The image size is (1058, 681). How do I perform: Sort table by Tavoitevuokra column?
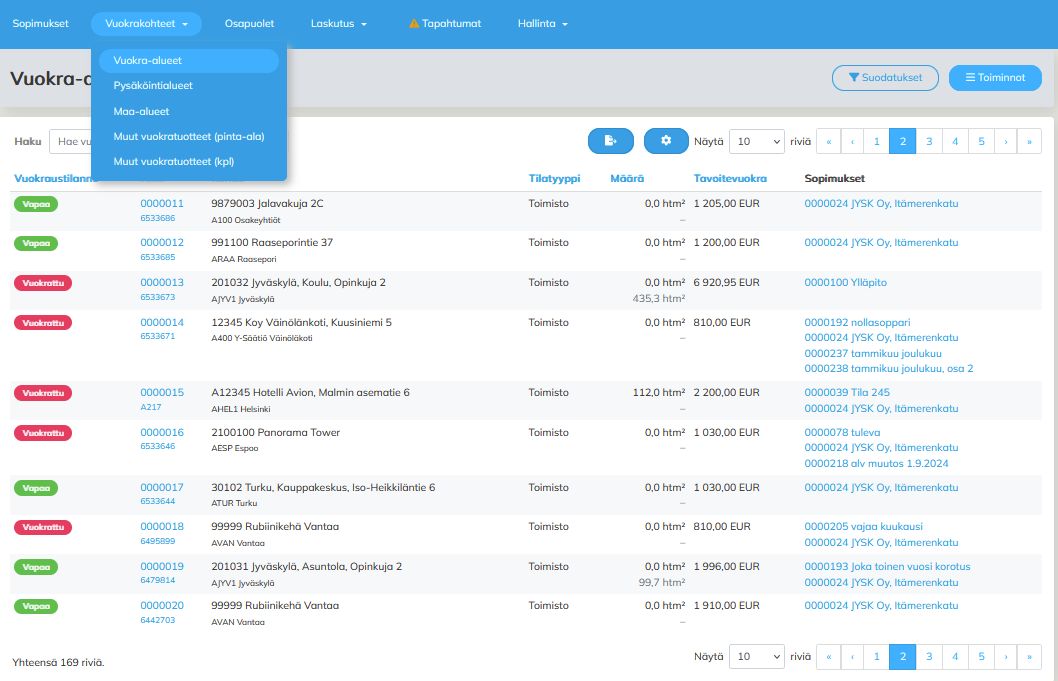730,178
